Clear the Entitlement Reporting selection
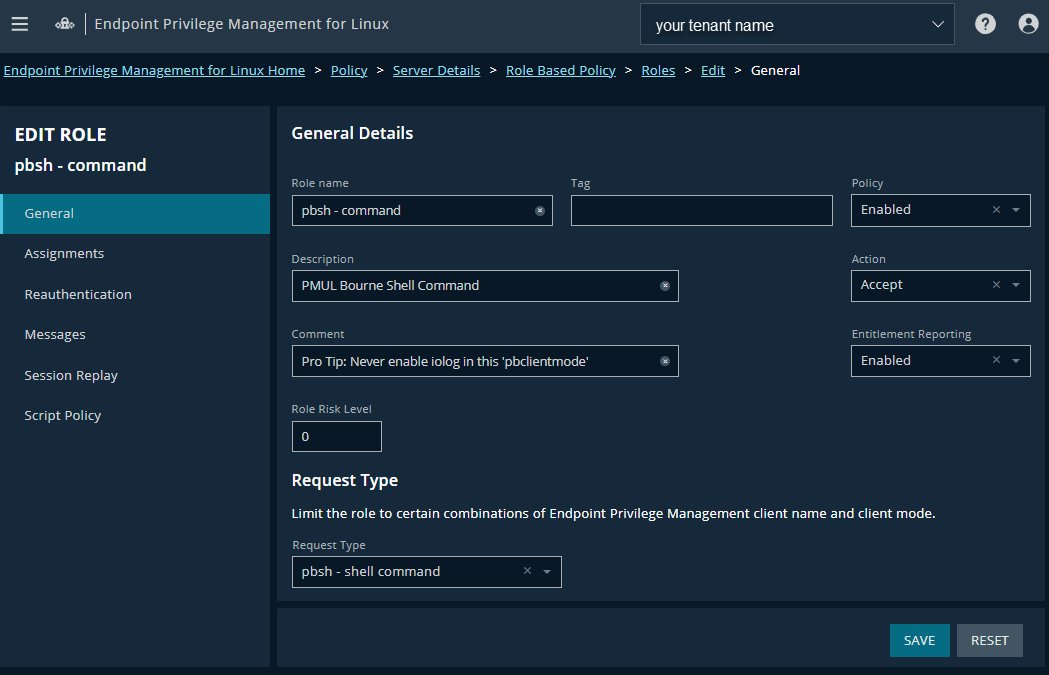 pos(996,360)
